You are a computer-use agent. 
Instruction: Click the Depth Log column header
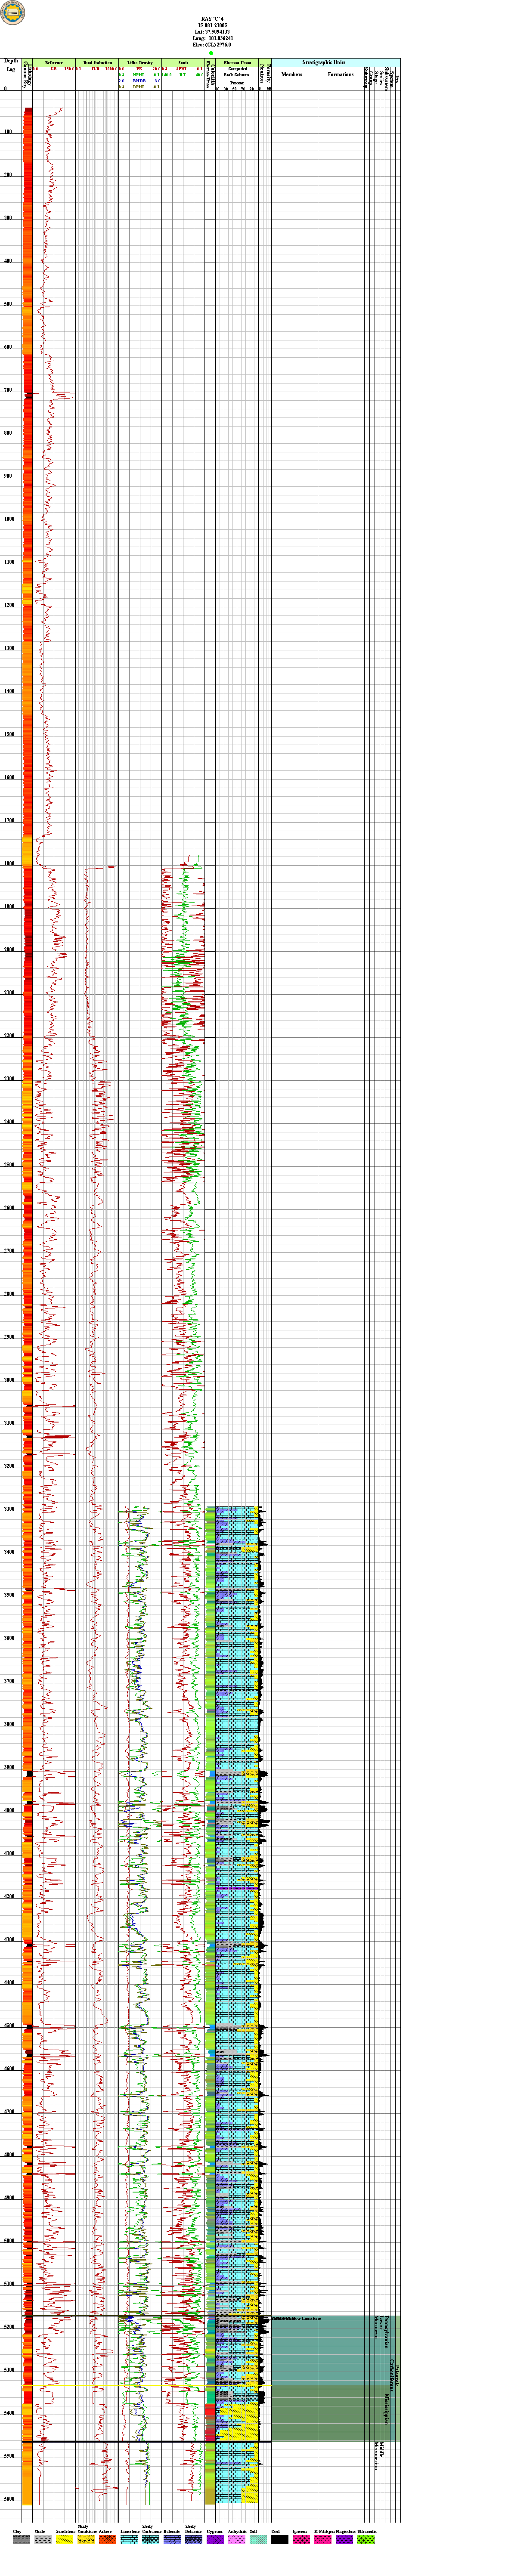pyautogui.click(x=11, y=66)
